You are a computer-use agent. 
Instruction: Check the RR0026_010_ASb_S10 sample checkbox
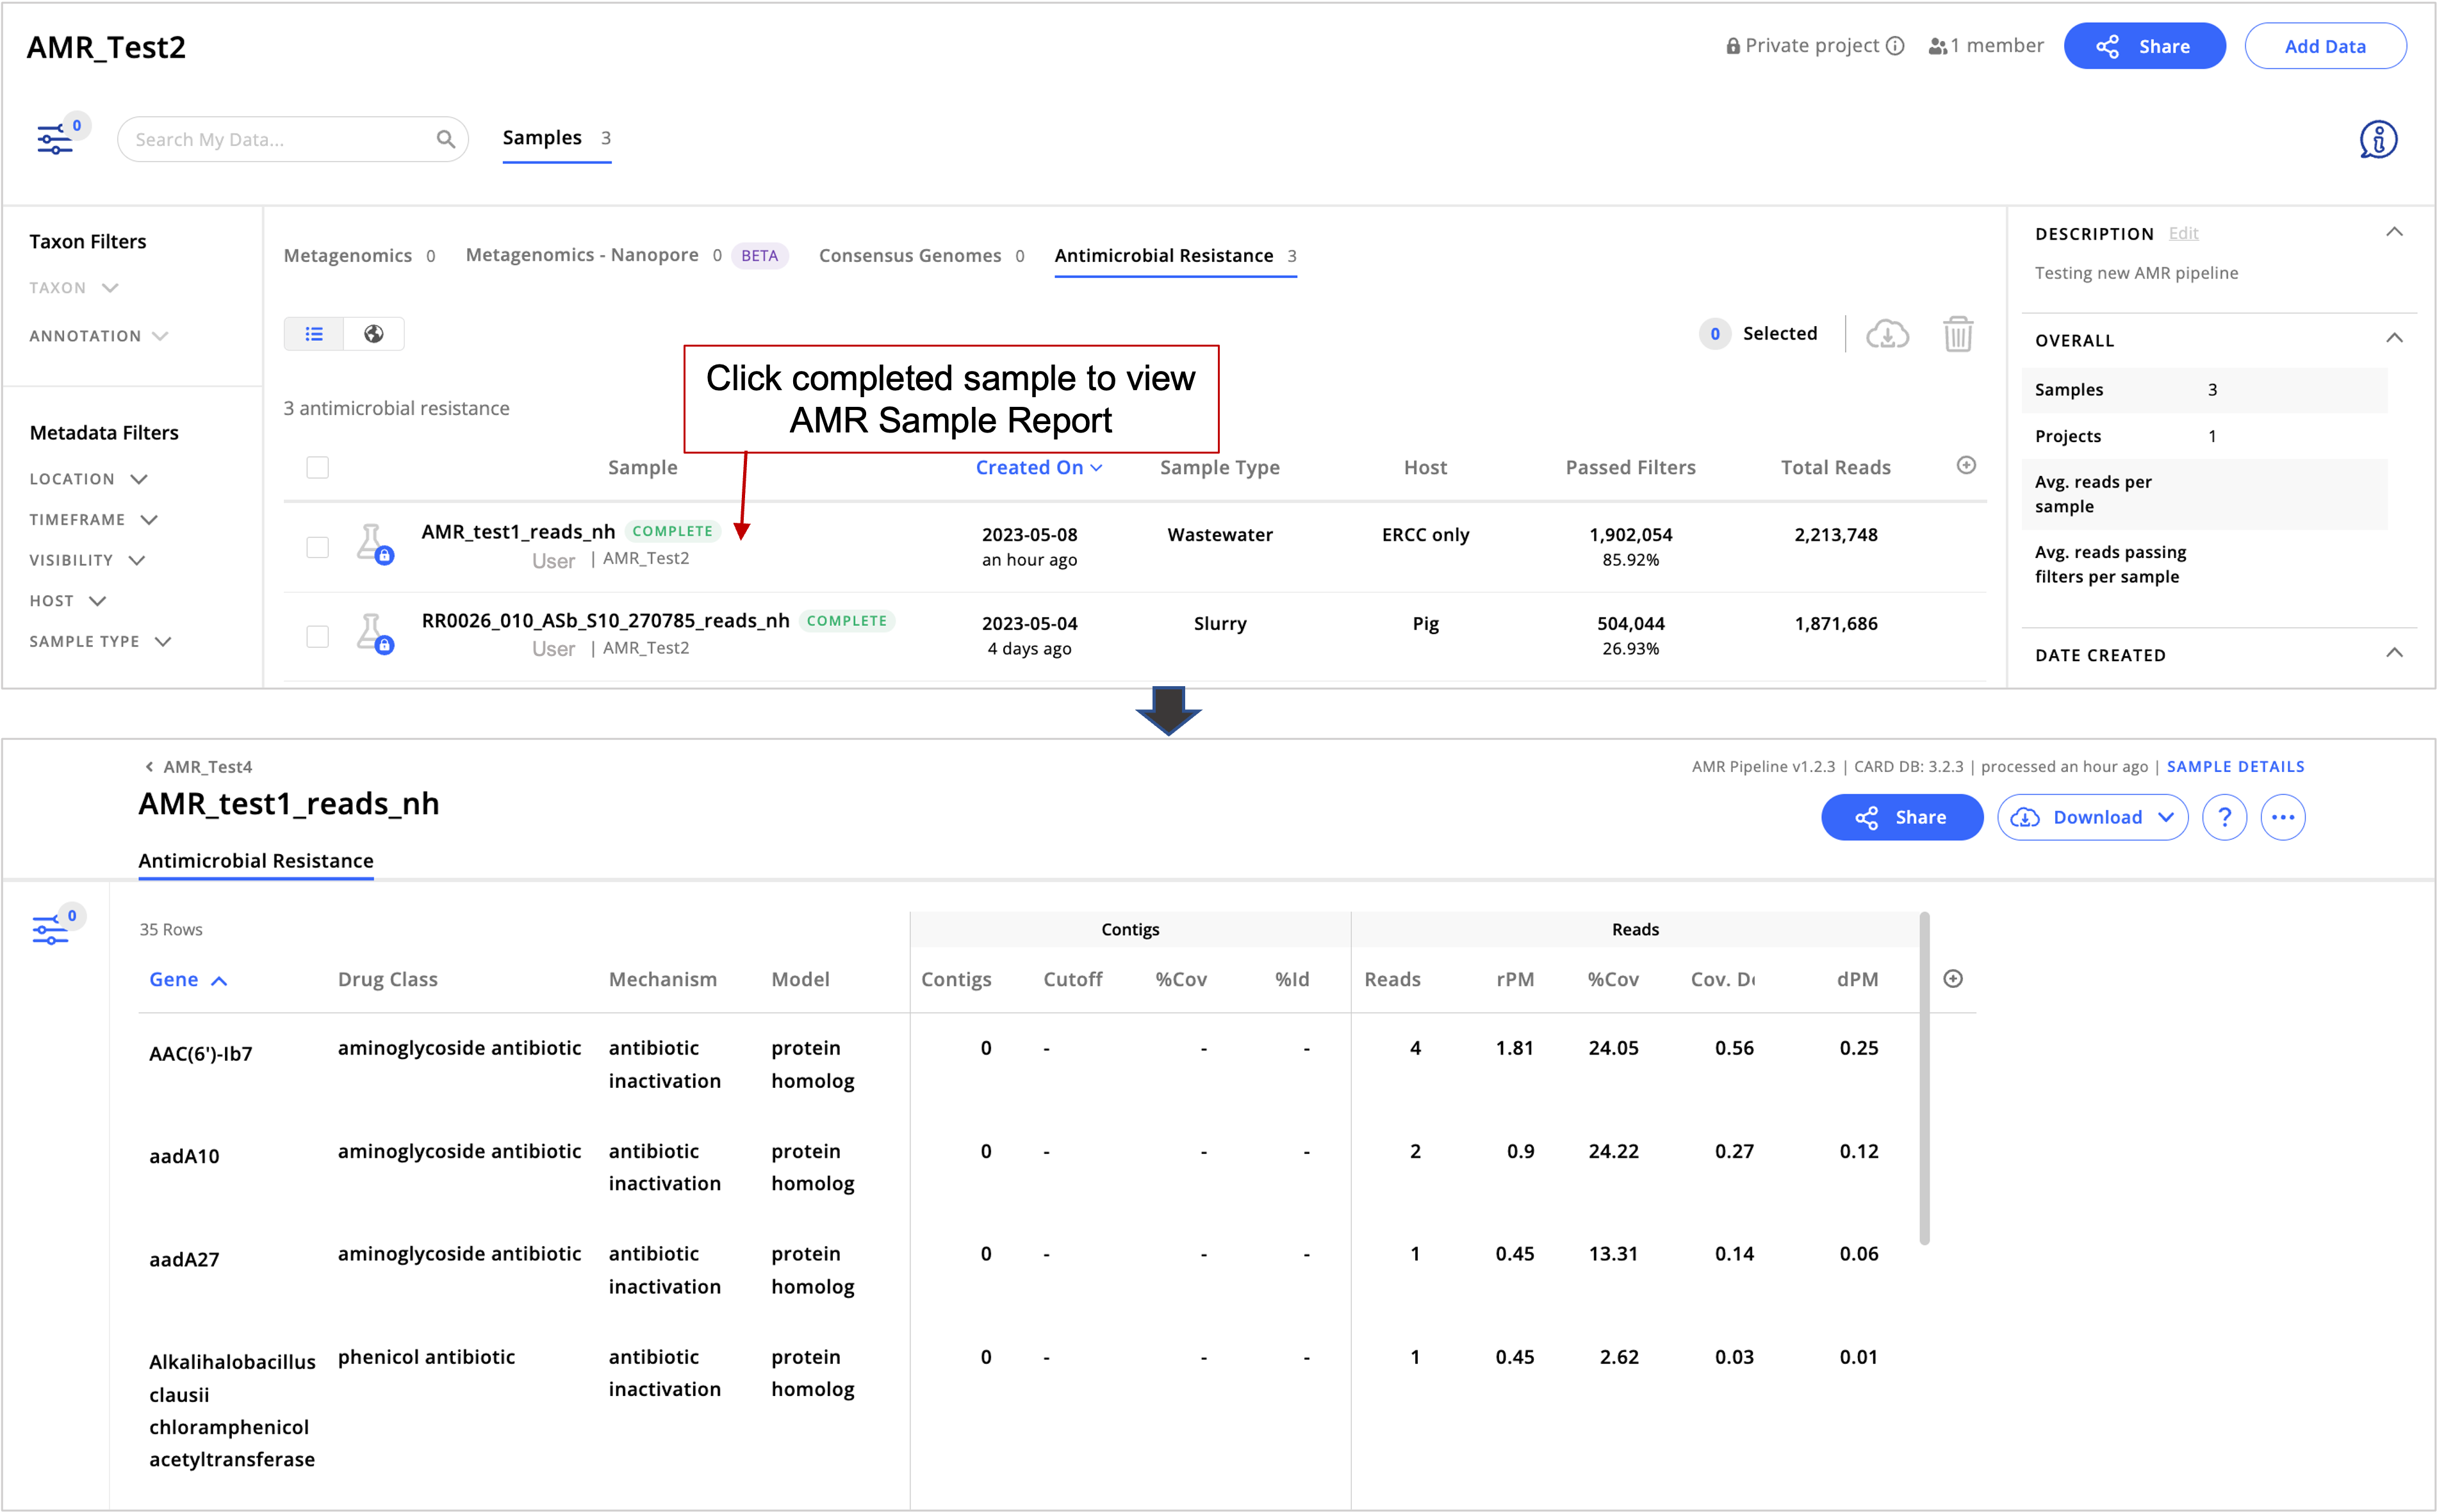(318, 636)
